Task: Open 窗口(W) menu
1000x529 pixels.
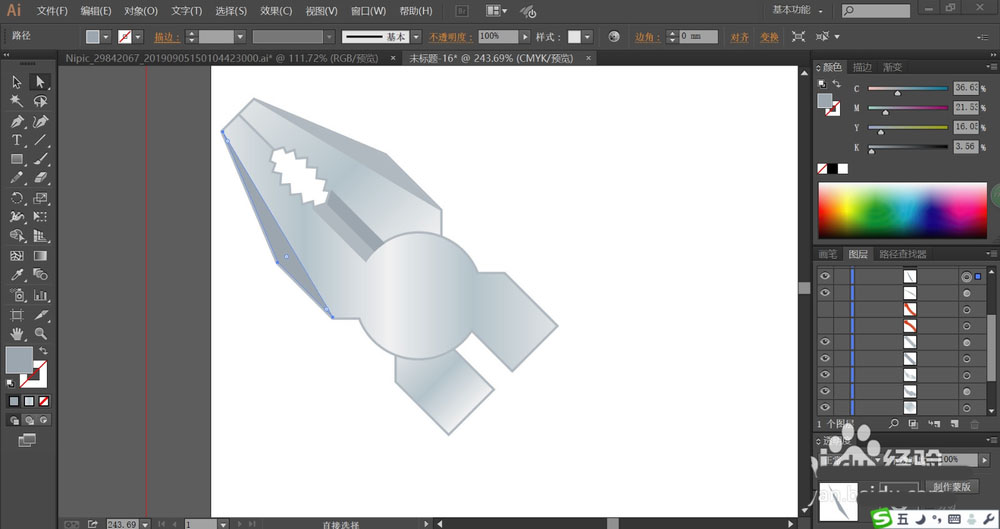Action: coord(369,11)
